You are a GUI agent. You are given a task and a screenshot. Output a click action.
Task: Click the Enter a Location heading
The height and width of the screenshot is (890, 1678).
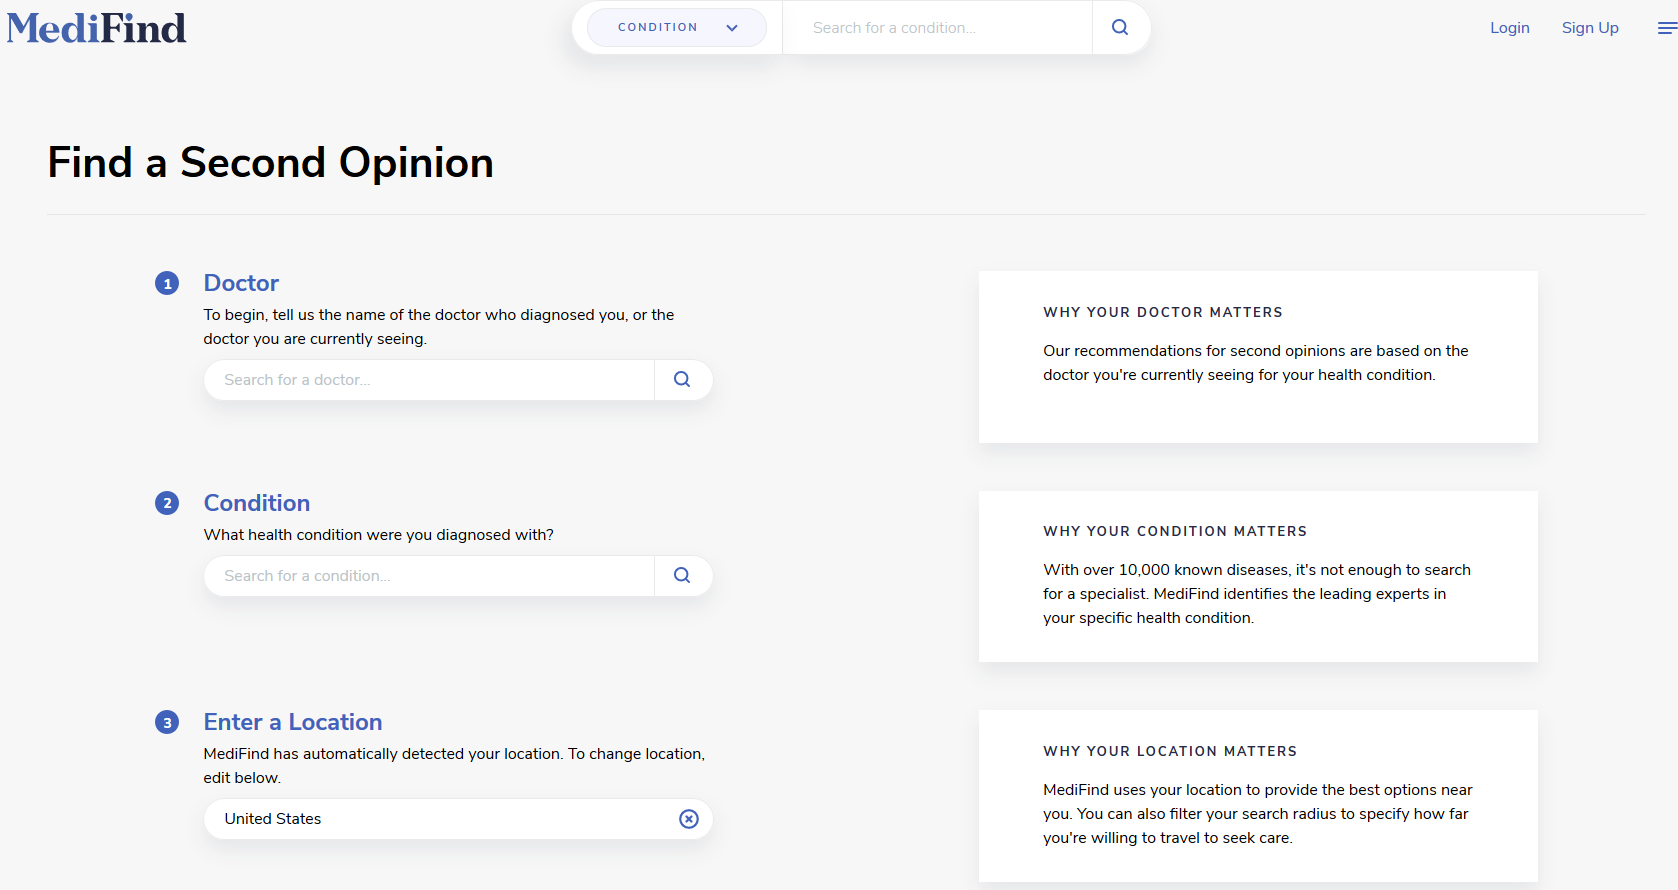293,722
